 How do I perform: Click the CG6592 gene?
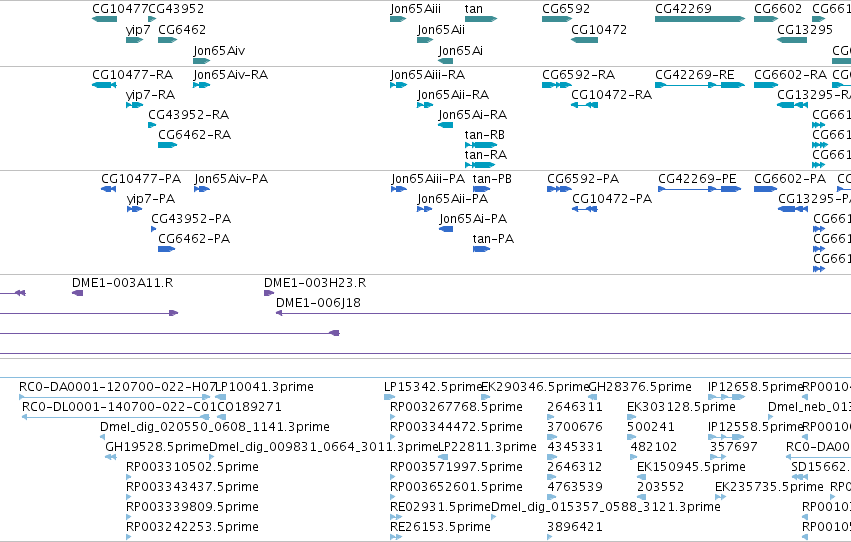click(557, 19)
